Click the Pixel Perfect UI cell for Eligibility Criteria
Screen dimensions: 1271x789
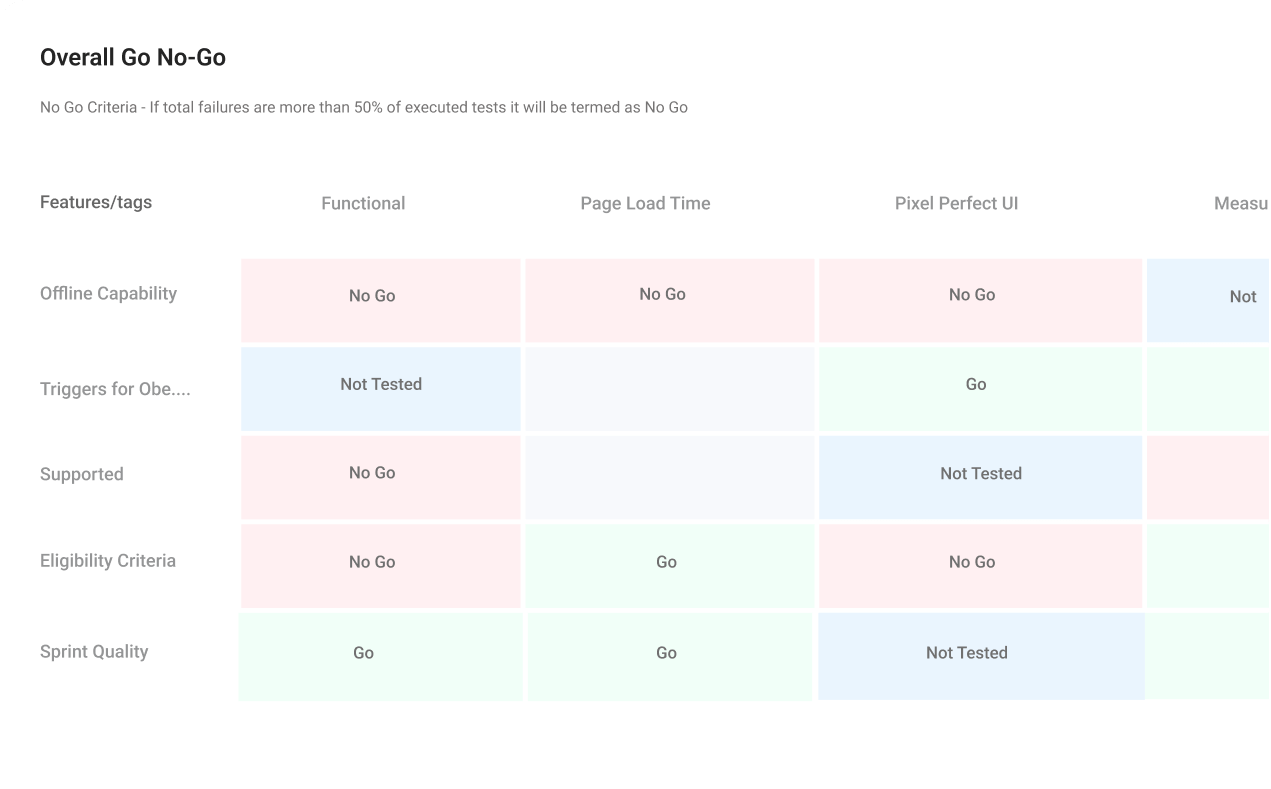pyautogui.click(x=980, y=566)
